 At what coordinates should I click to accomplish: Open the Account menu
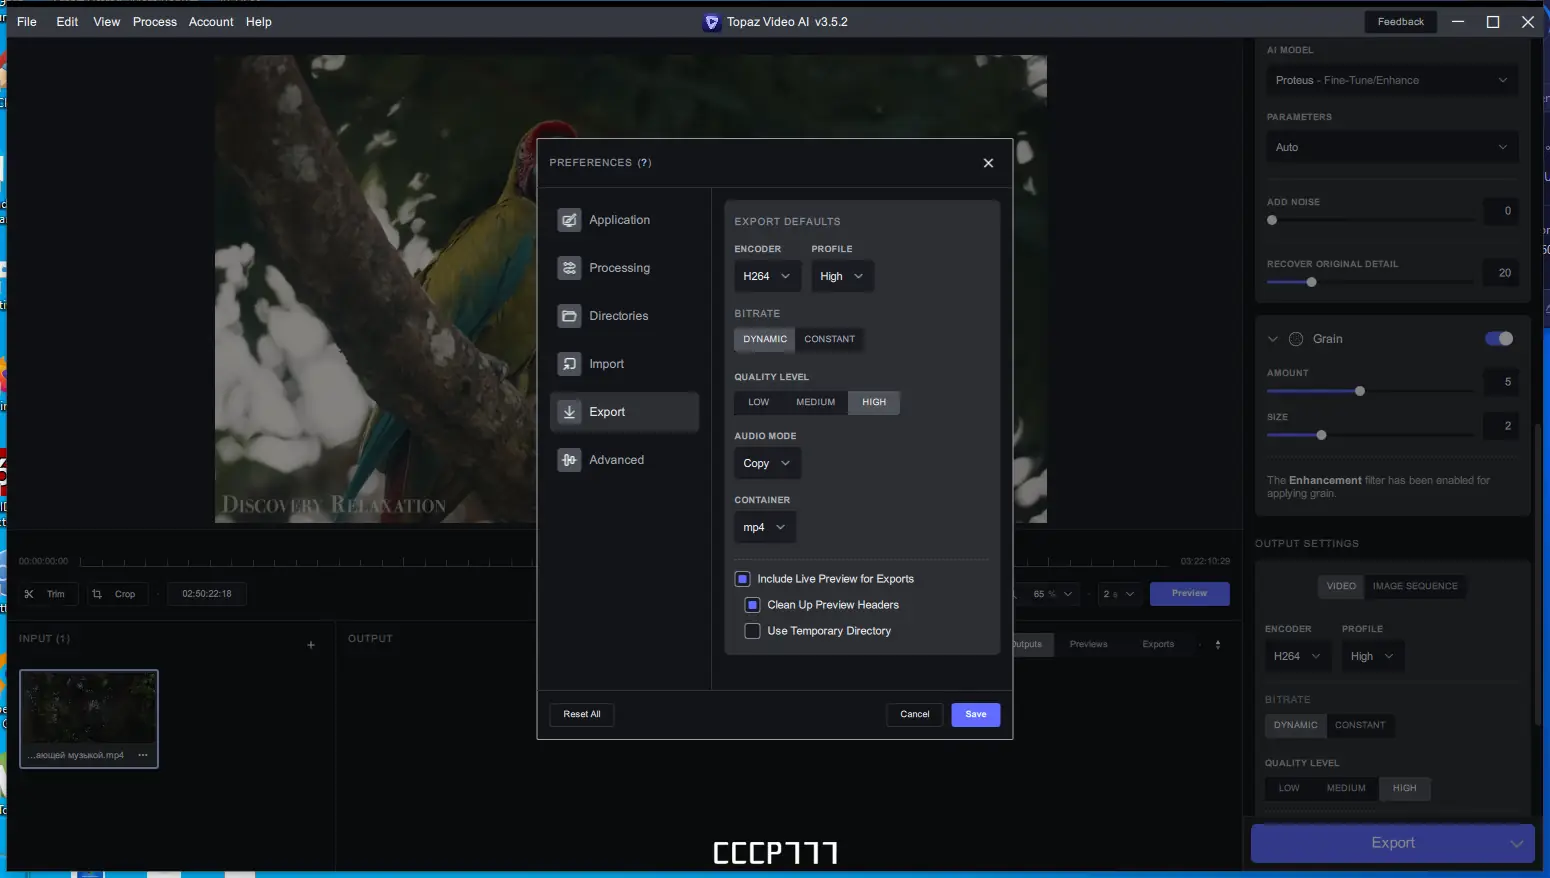pos(211,22)
